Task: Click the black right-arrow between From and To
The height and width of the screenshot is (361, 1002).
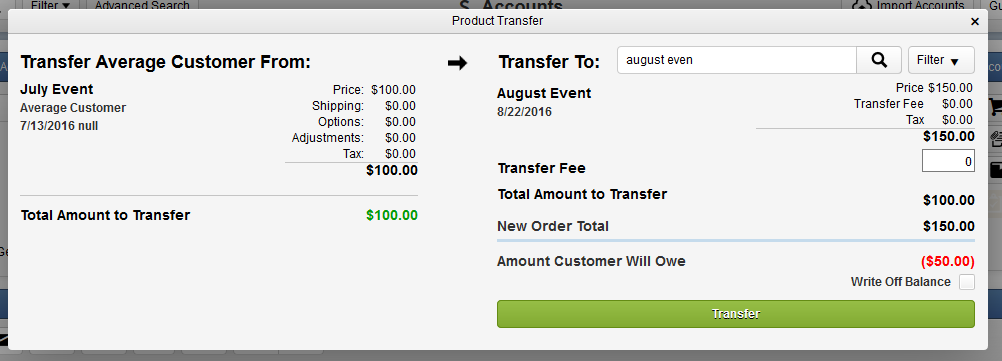Action: (x=458, y=63)
